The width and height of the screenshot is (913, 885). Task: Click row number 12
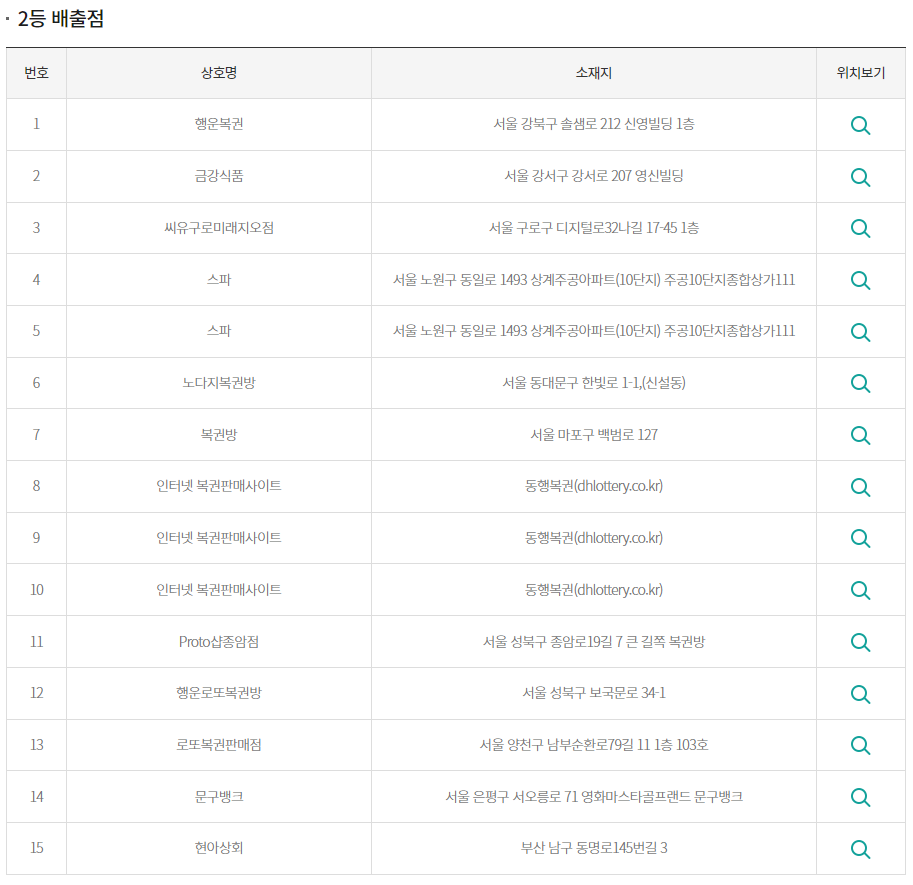[x=37, y=693]
